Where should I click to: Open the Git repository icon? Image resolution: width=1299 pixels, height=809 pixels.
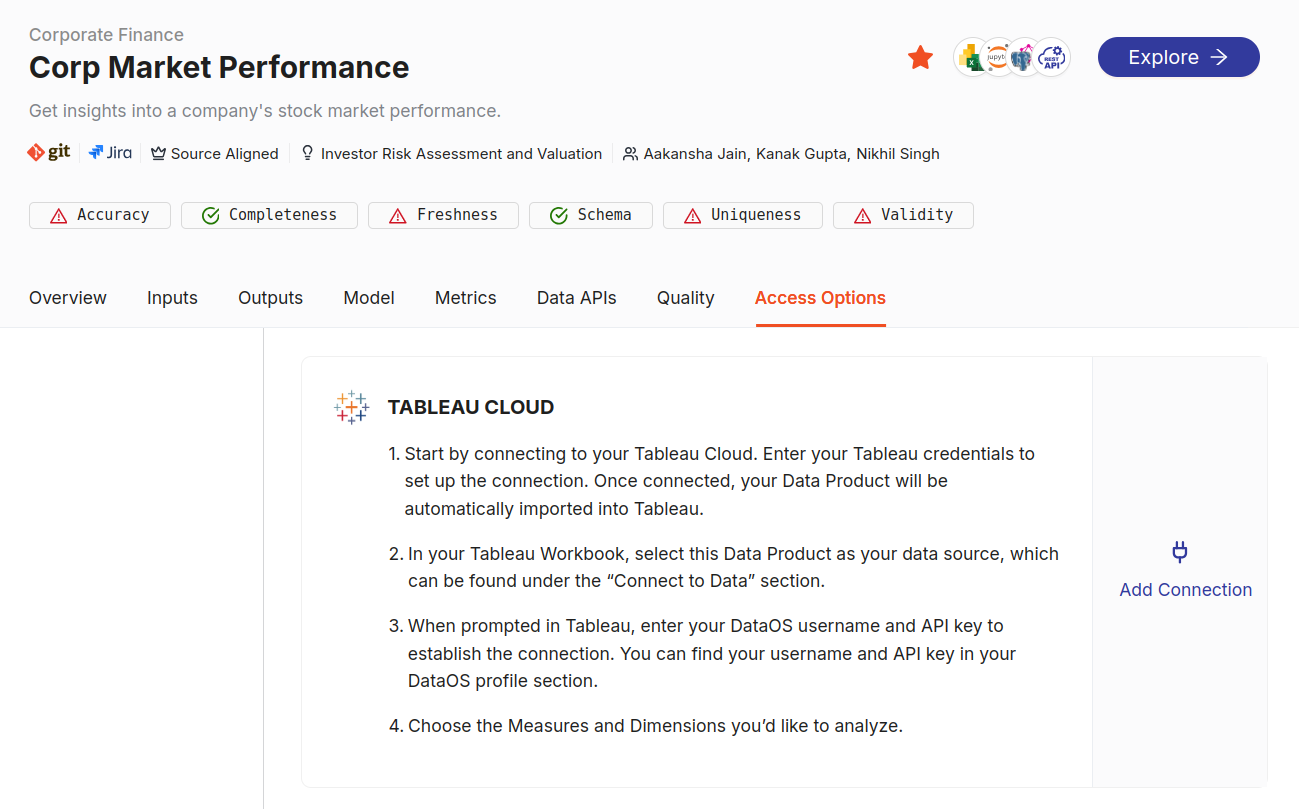click(x=48, y=152)
